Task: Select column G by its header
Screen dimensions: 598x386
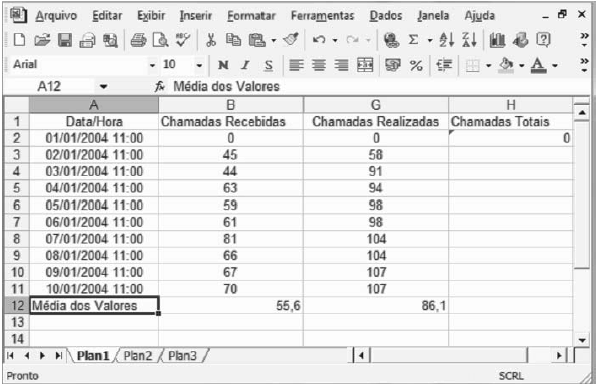Action: pyautogui.click(x=376, y=105)
